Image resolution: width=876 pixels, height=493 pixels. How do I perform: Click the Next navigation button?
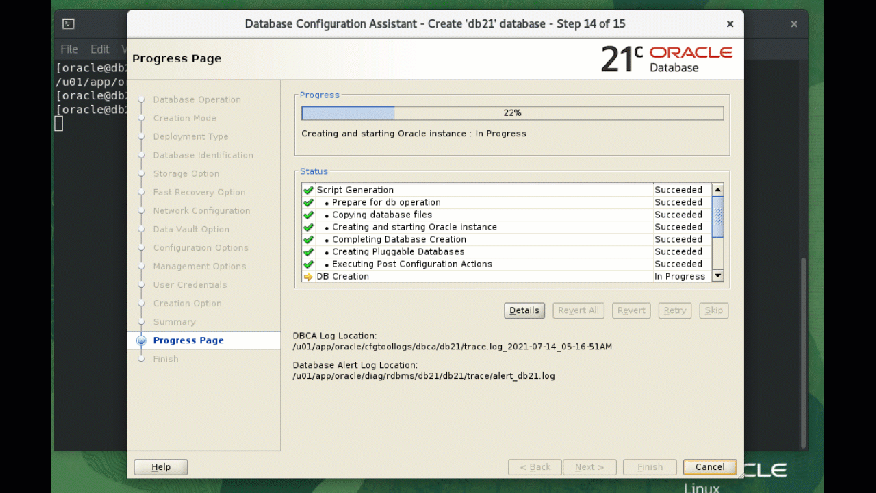pyautogui.click(x=590, y=467)
